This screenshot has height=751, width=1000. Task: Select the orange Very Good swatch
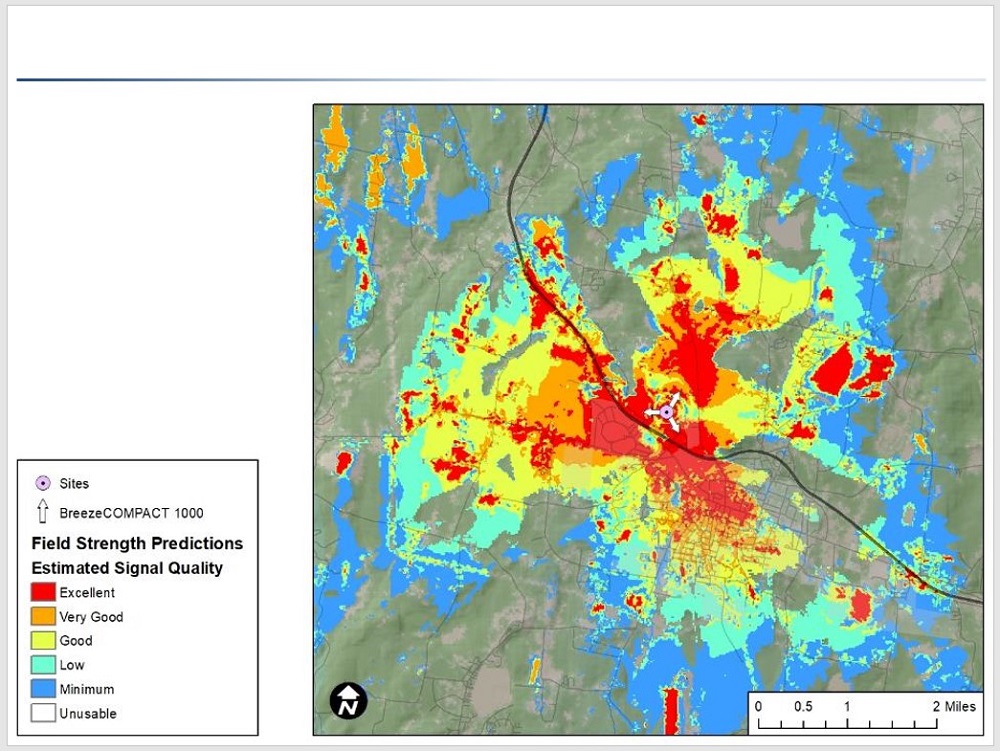pyautogui.click(x=43, y=616)
